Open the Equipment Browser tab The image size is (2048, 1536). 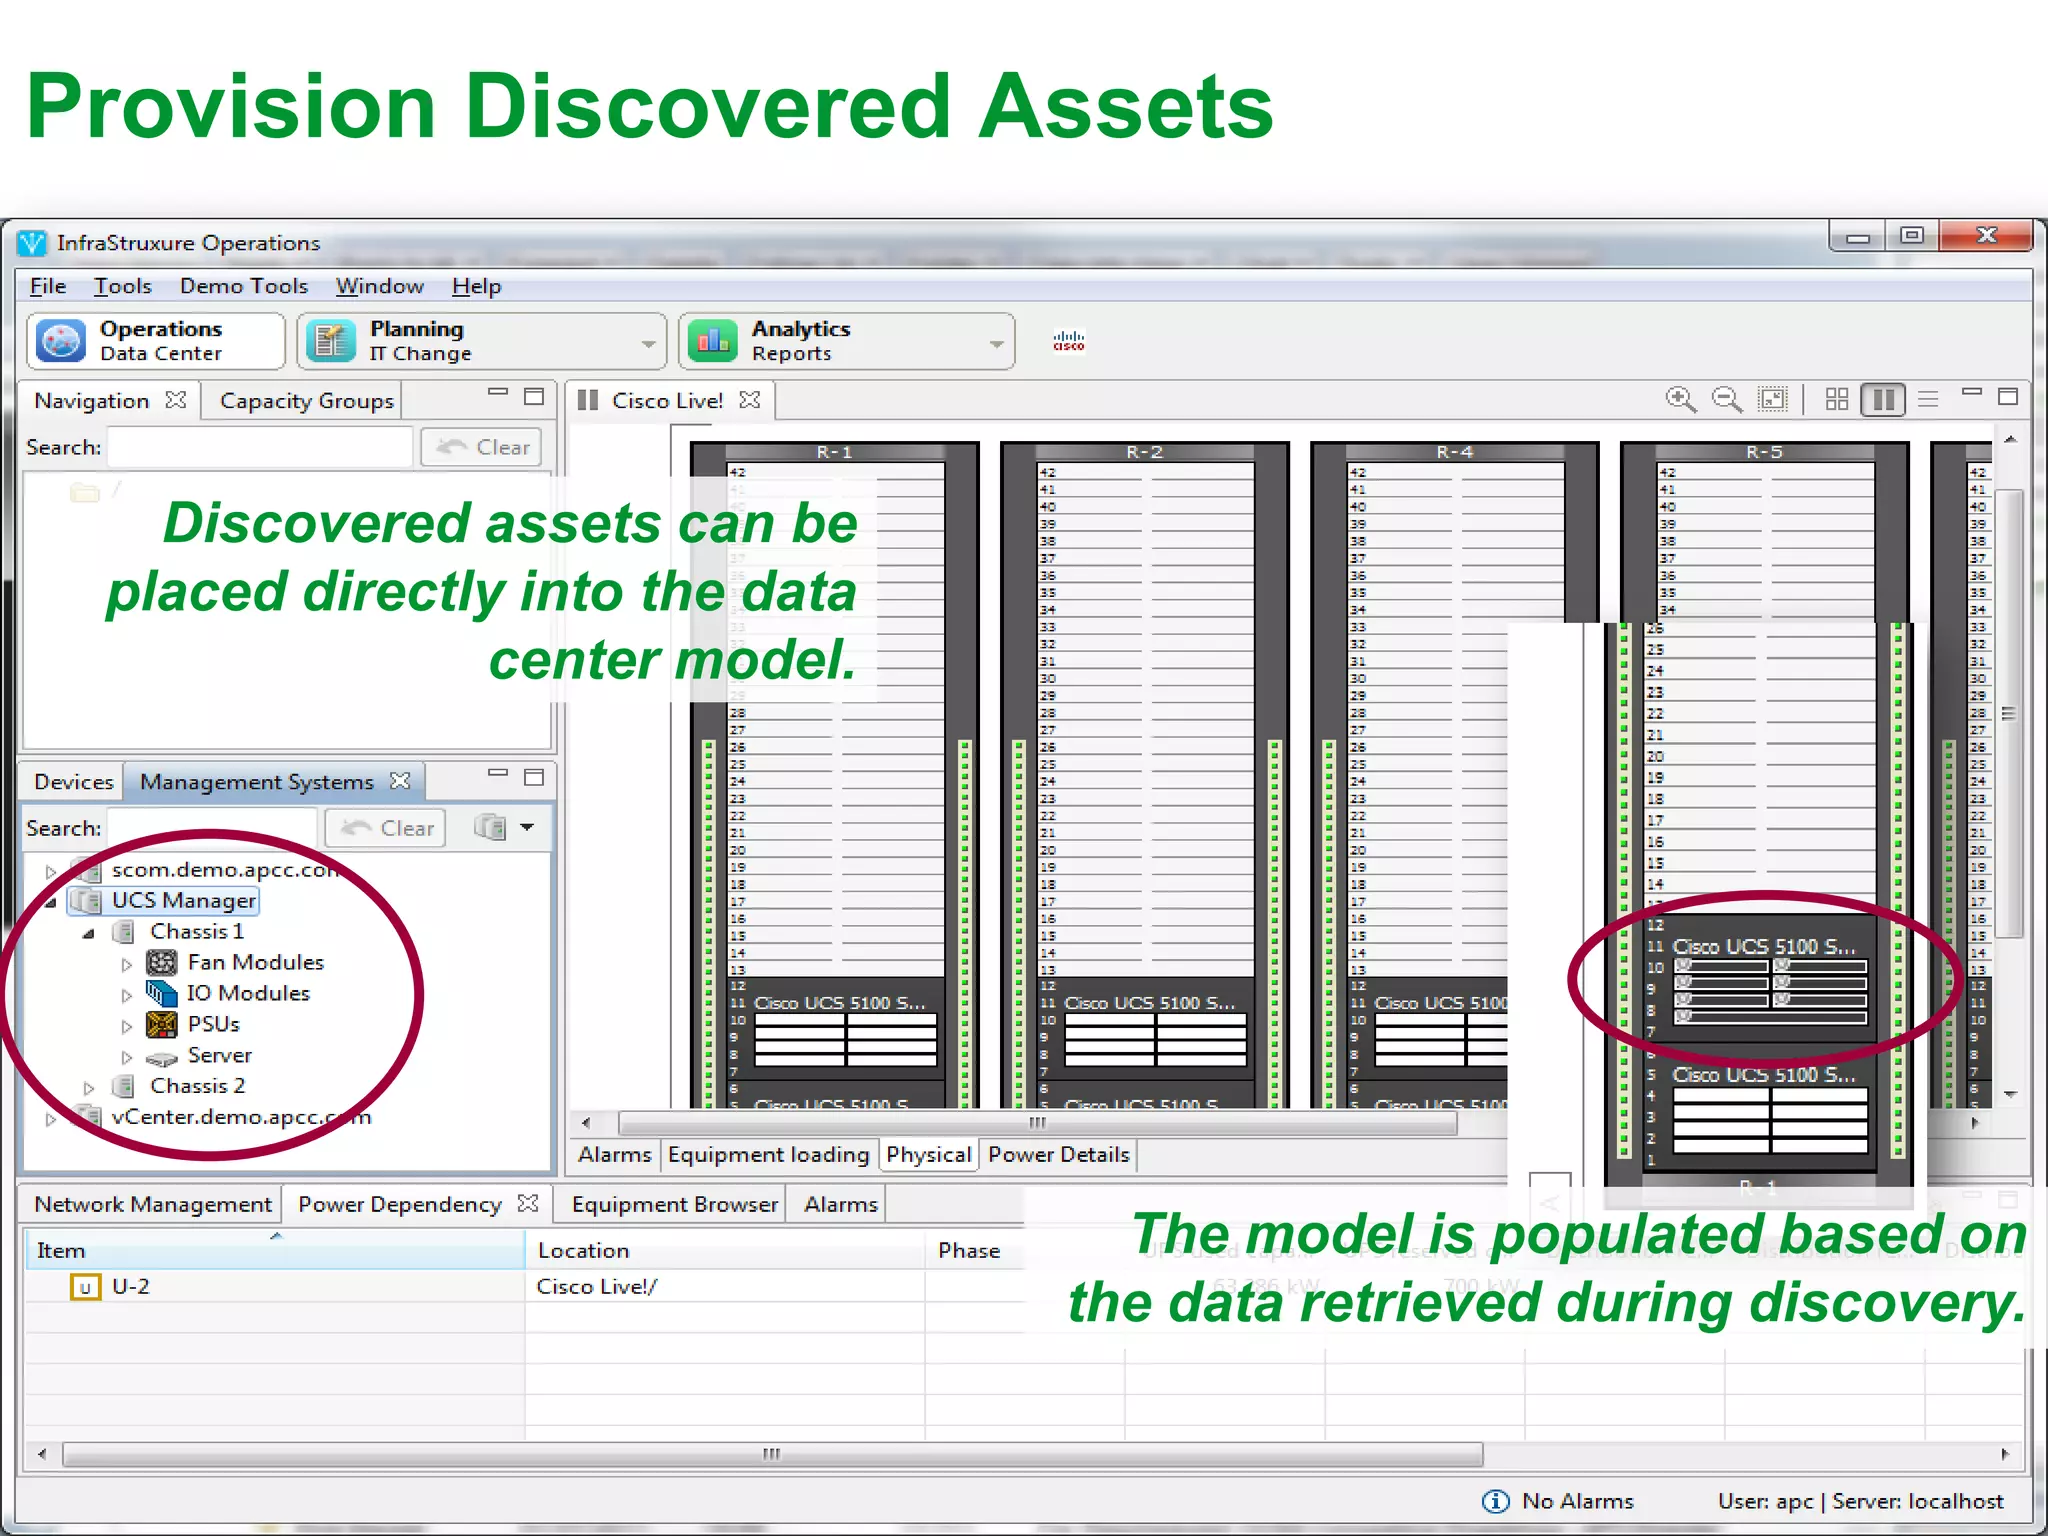(x=674, y=1205)
